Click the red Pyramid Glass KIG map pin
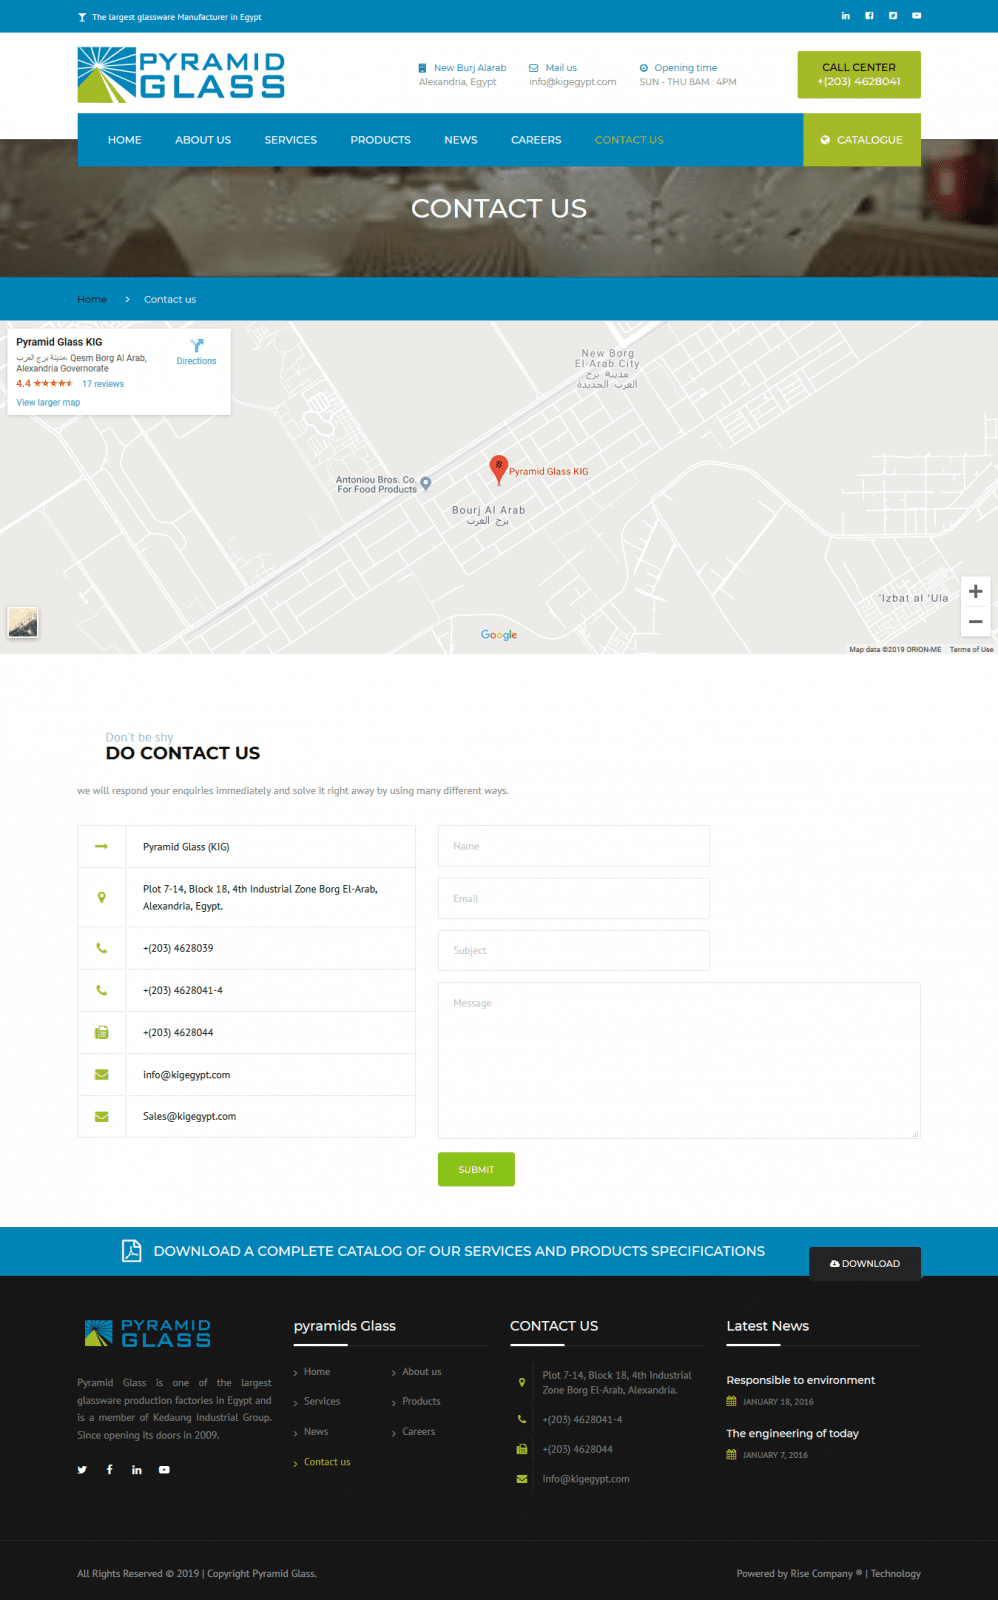The image size is (998, 1600). tap(498, 469)
